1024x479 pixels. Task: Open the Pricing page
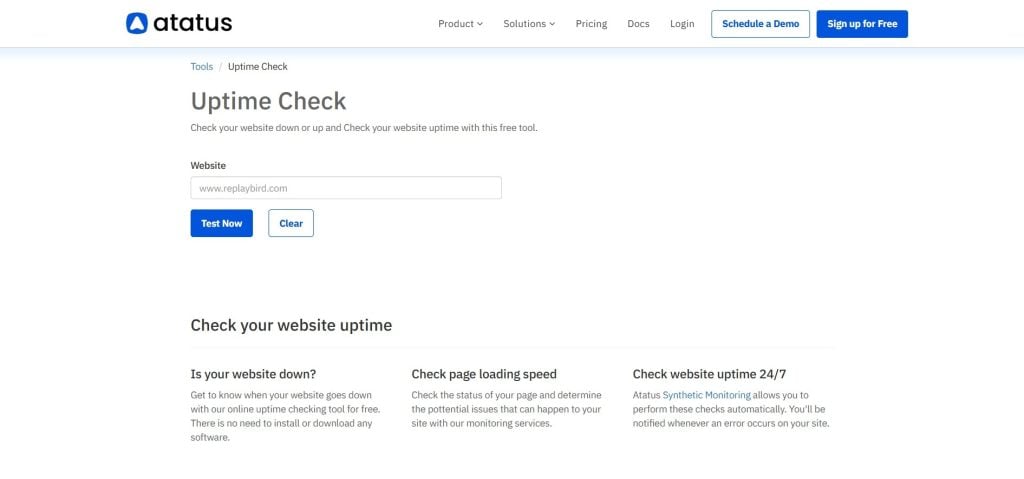(x=591, y=24)
